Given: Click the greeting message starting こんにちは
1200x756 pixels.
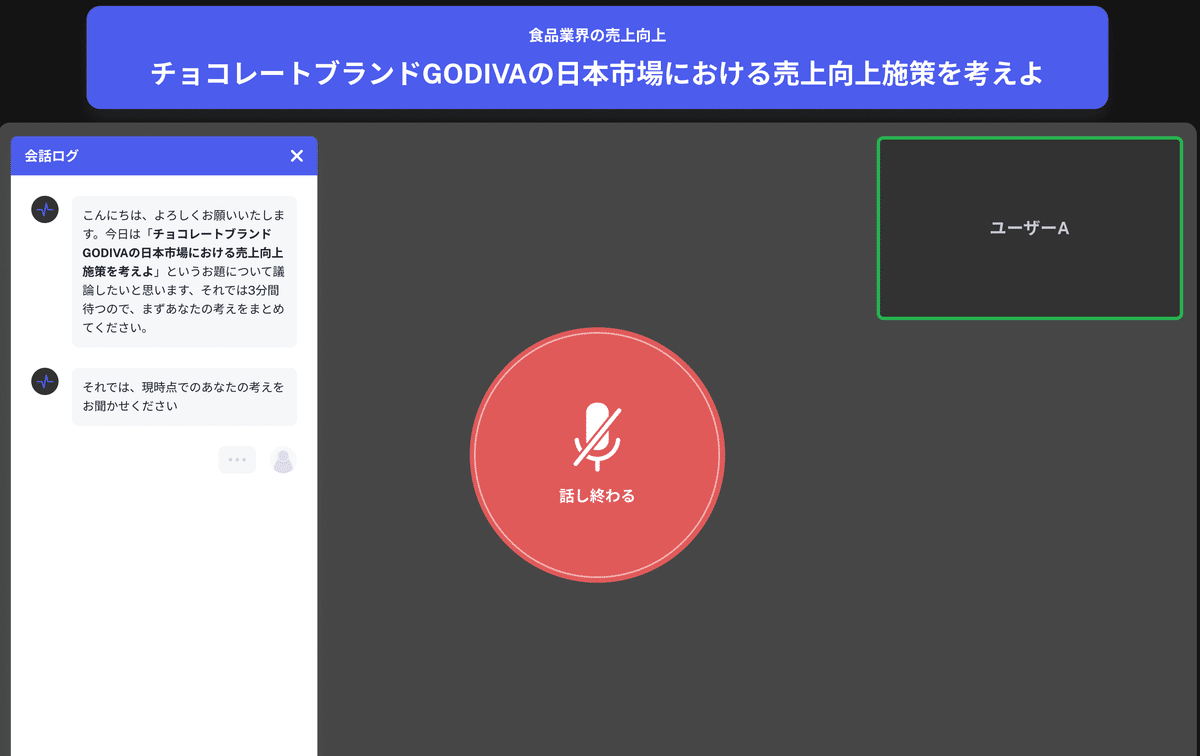Looking at the screenshot, I should (x=184, y=271).
